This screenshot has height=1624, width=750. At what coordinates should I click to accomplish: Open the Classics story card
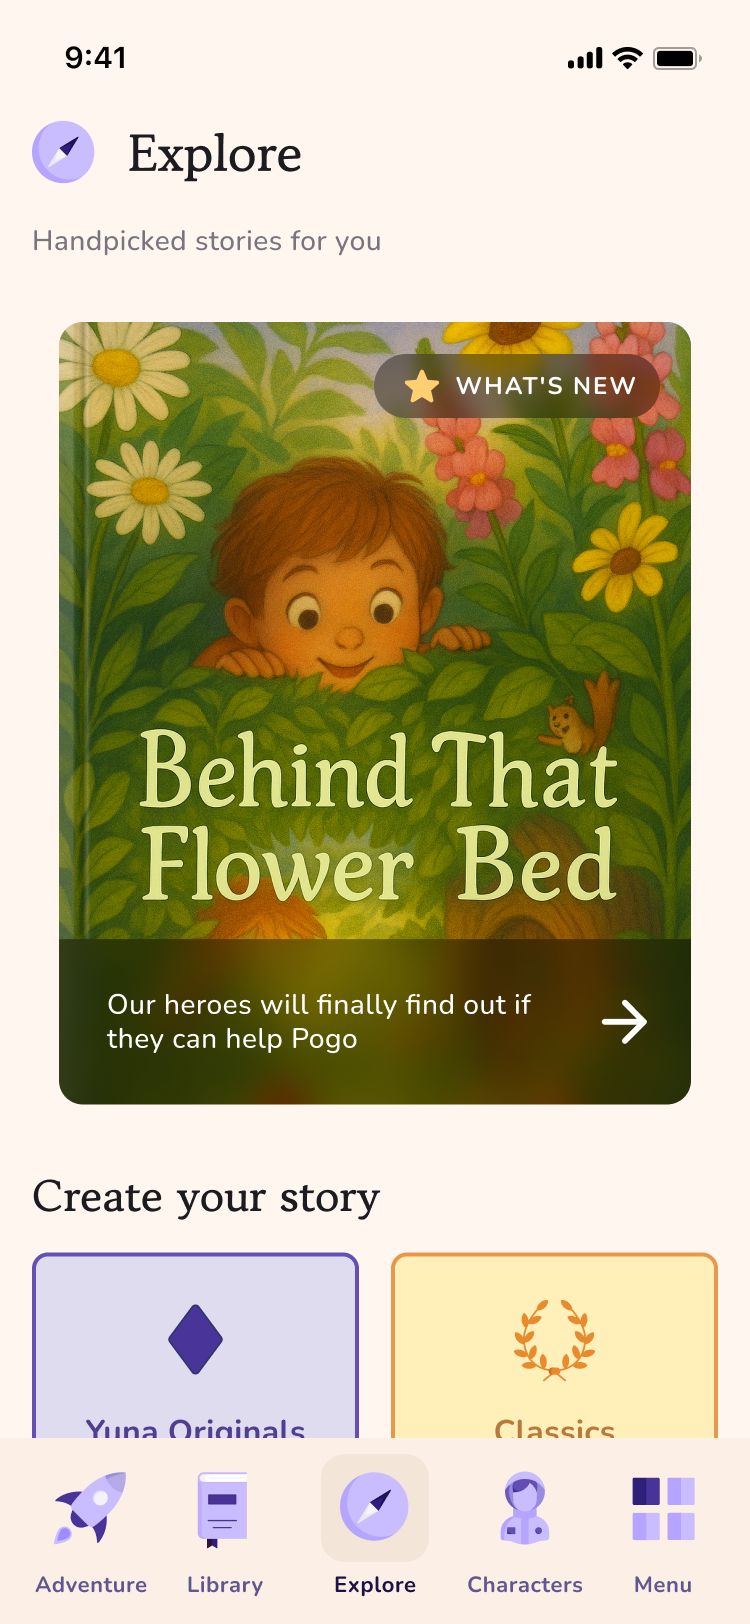[x=554, y=1346]
